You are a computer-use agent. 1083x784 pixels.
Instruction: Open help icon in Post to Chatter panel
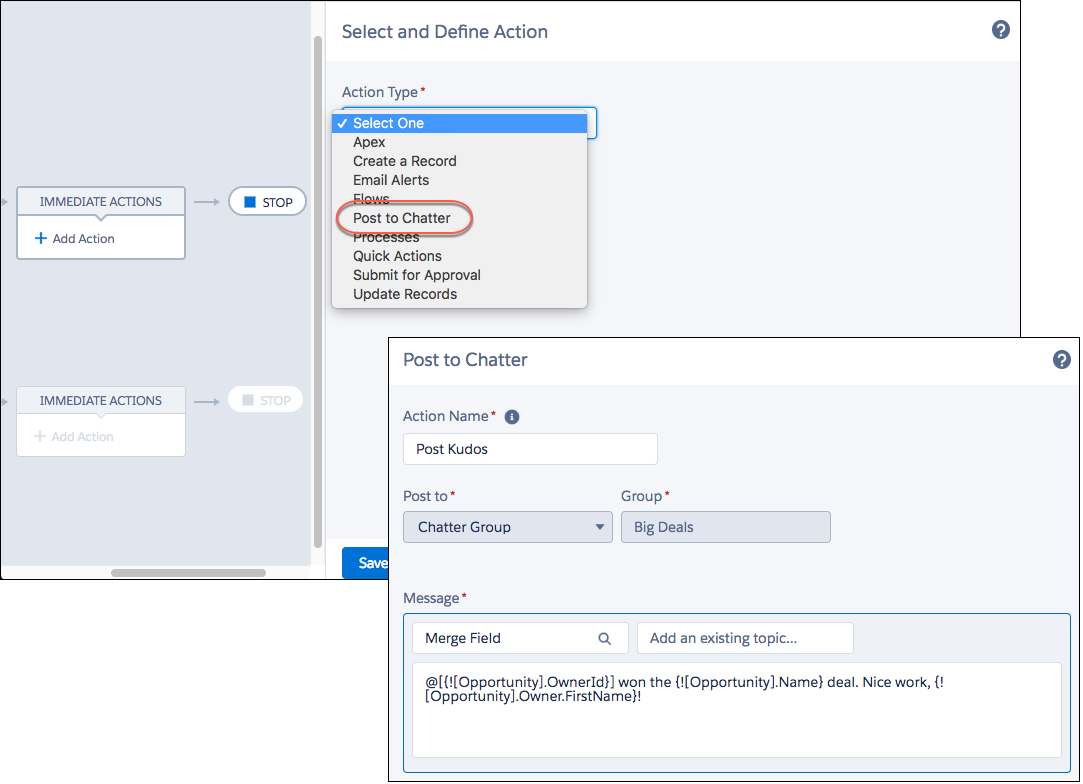click(x=1061, y=359)
